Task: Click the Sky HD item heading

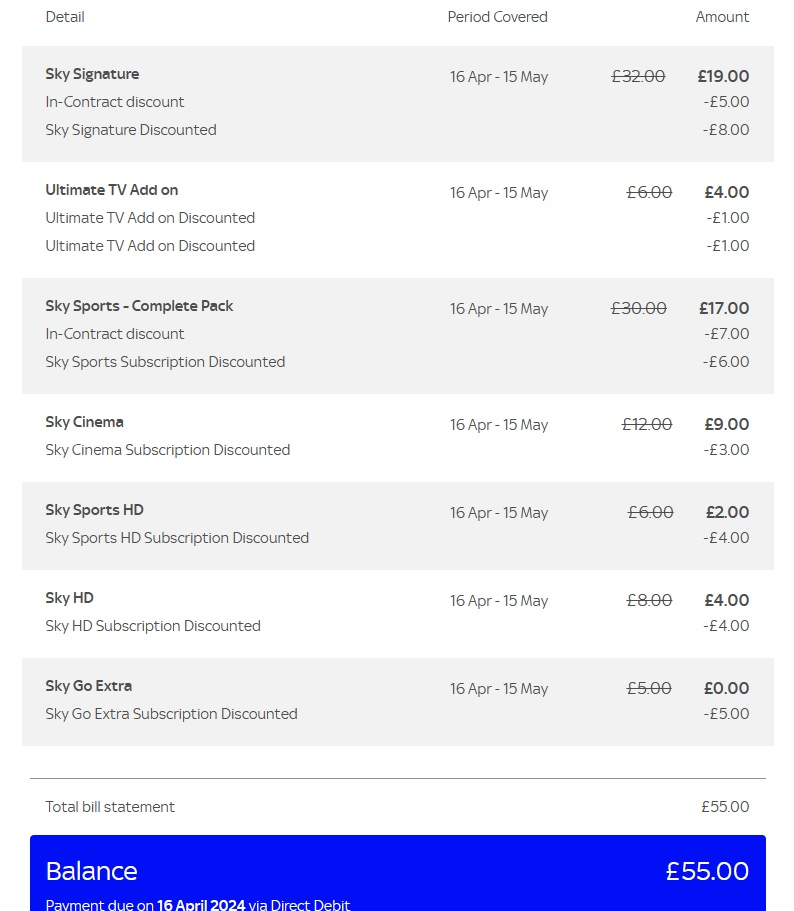Action: (69, 598)
